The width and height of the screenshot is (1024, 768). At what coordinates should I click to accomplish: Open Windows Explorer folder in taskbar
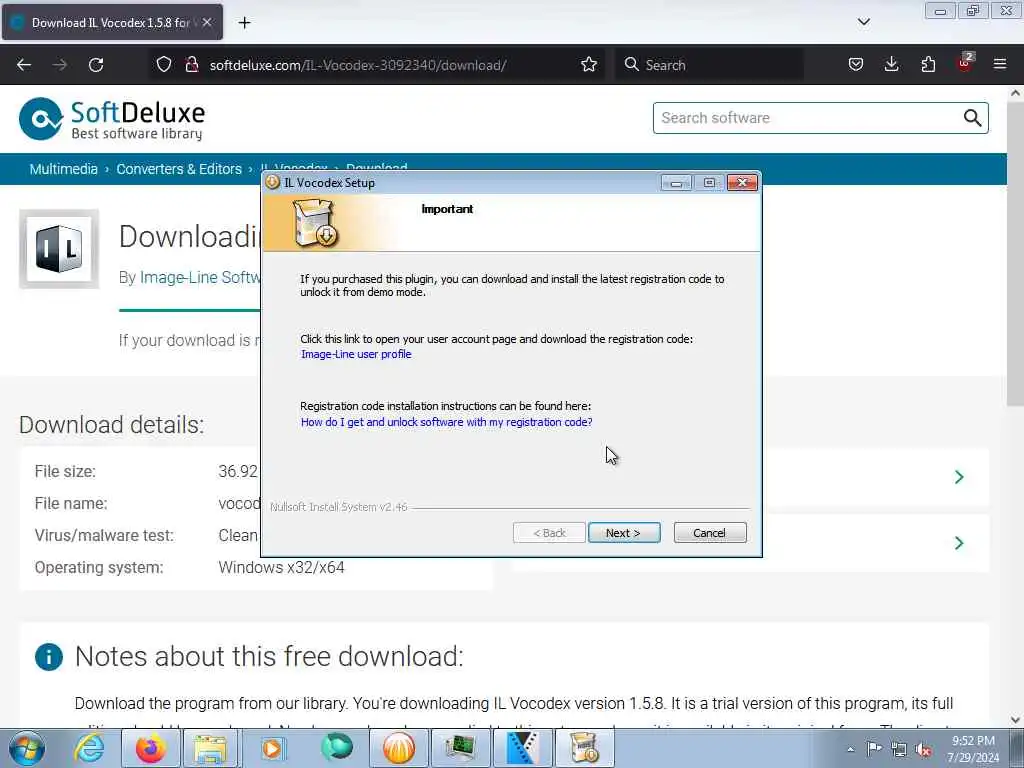pos(210,748)
